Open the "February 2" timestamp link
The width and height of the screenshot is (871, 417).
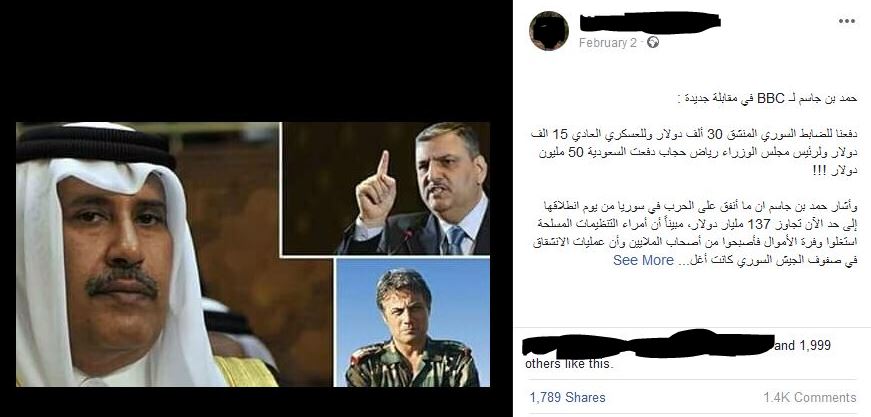(x=607, y=43)
